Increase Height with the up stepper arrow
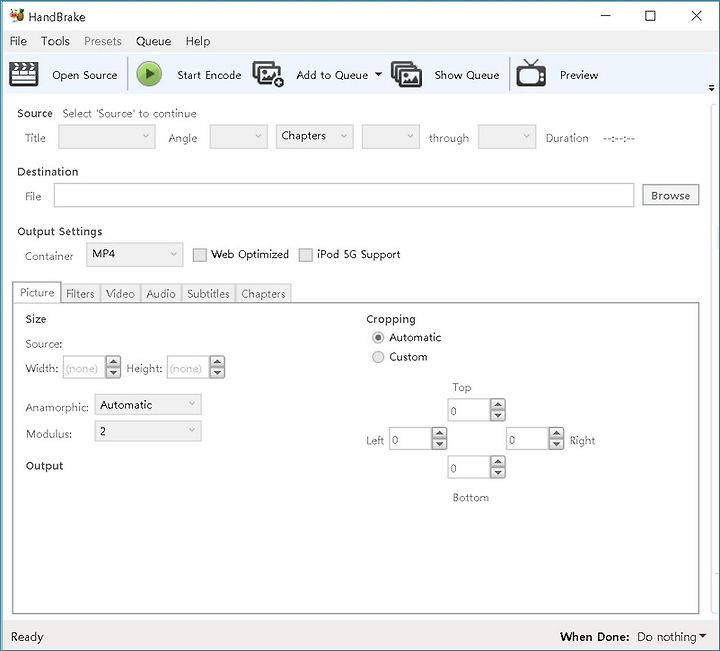This screenshot has width=720, height=651. point(217,362)
